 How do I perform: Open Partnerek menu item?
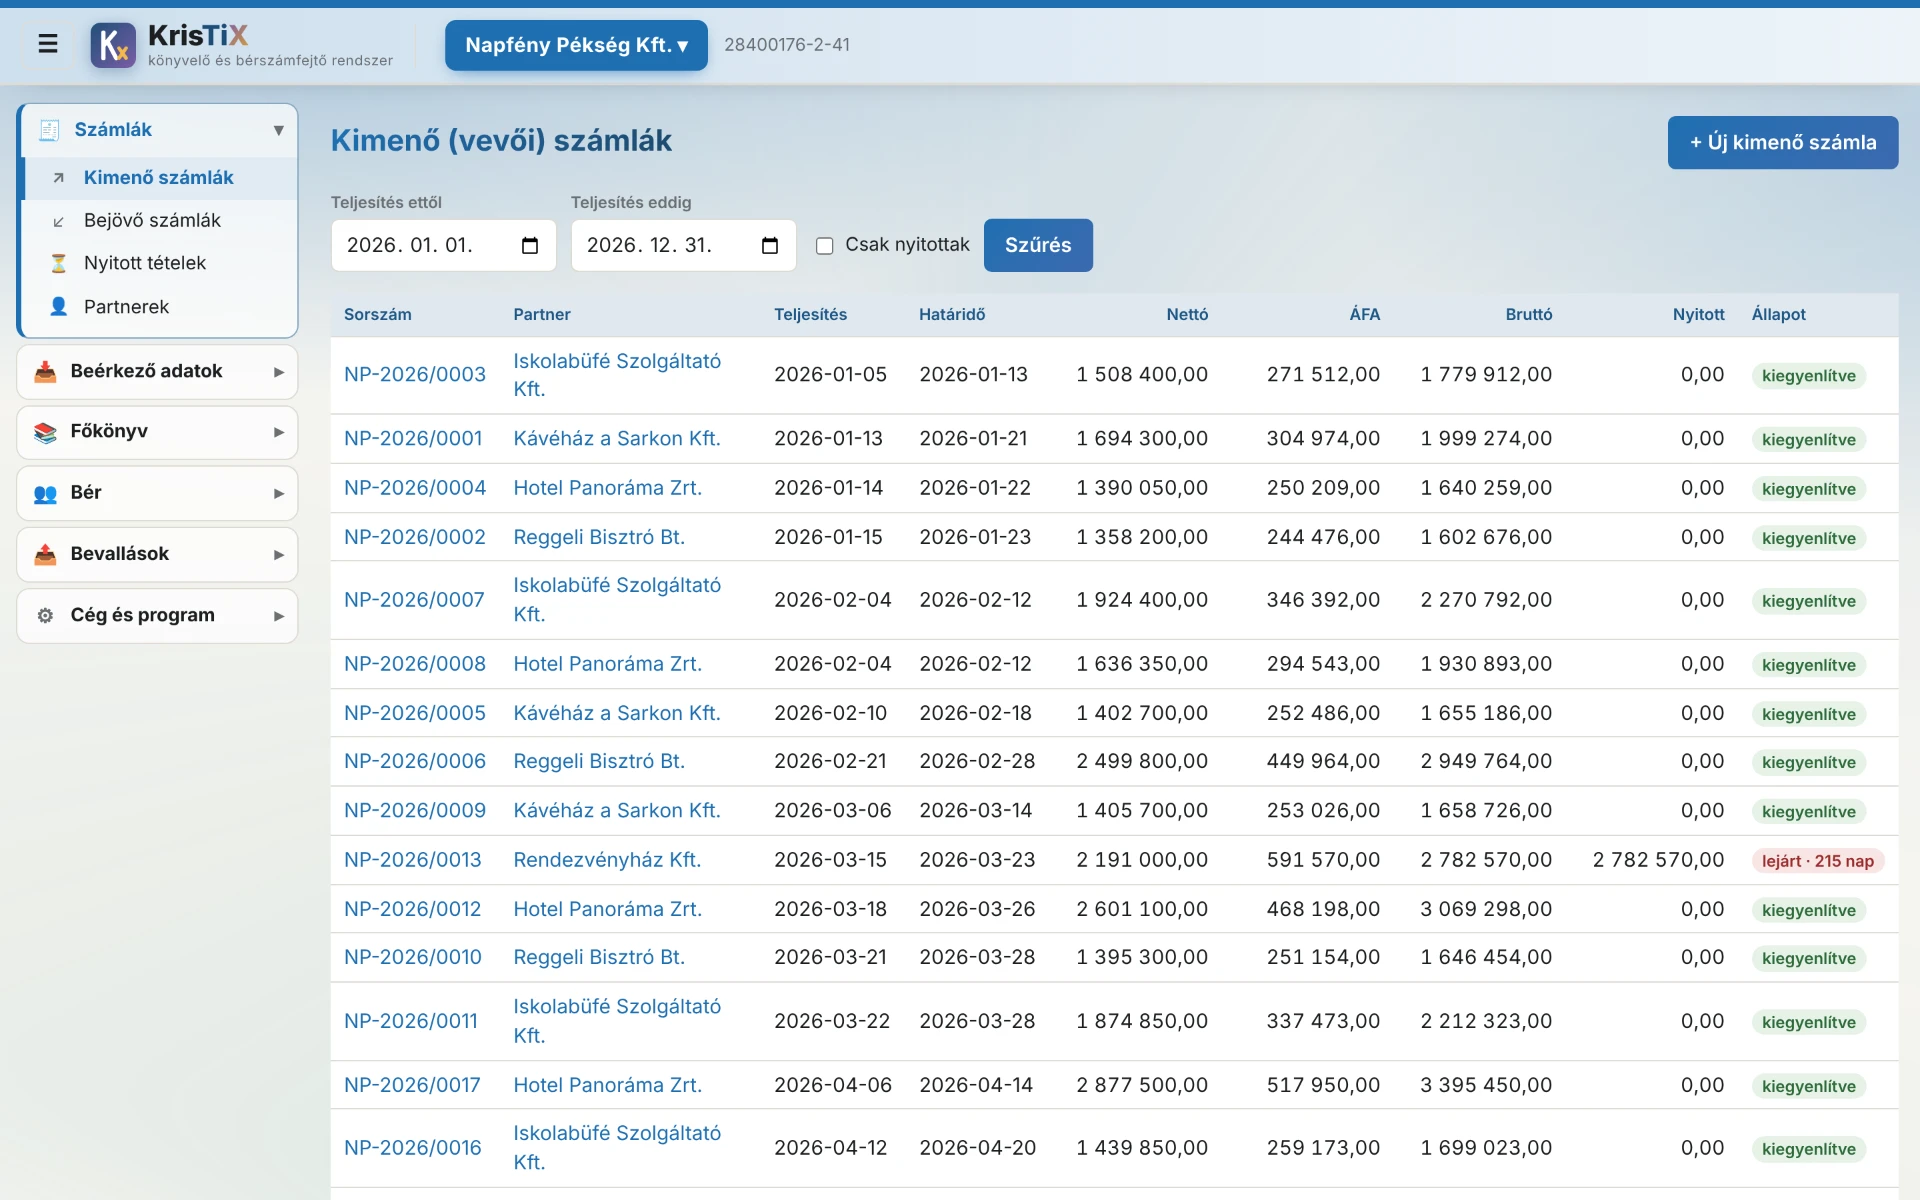pyautogui.click(x=160, y=306)
